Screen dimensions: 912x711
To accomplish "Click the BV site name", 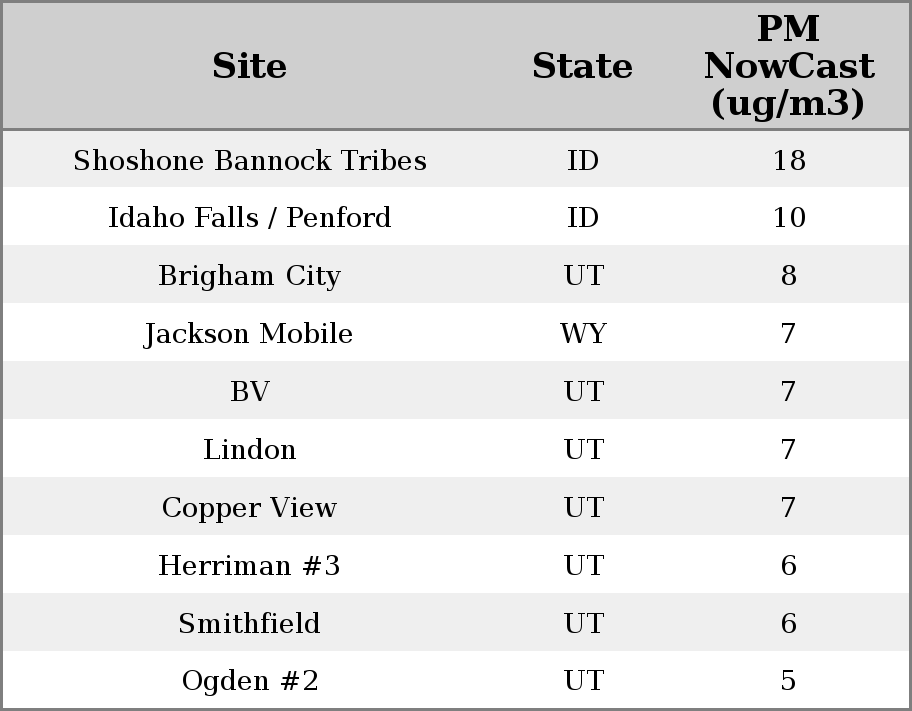I will tap(249, 392).
